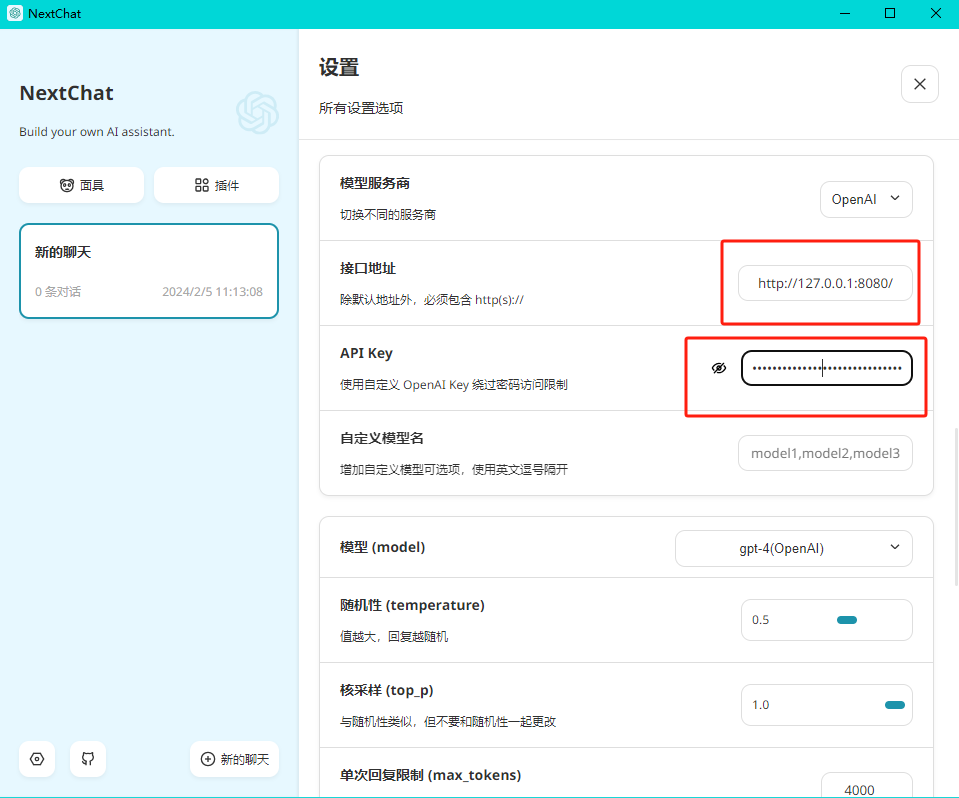Image resolution: width=959 pixels, height=798 pixels.
Task: Toggle API Key visibility eye icon
Action: 719,368
